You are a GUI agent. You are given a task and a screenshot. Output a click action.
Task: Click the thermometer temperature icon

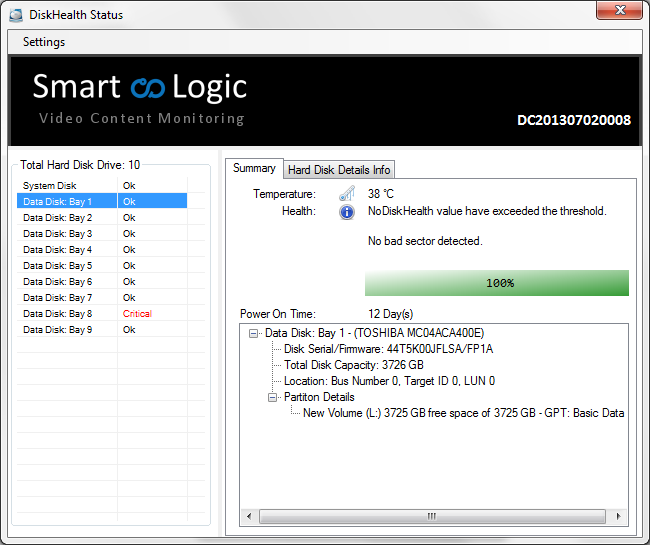347,194
